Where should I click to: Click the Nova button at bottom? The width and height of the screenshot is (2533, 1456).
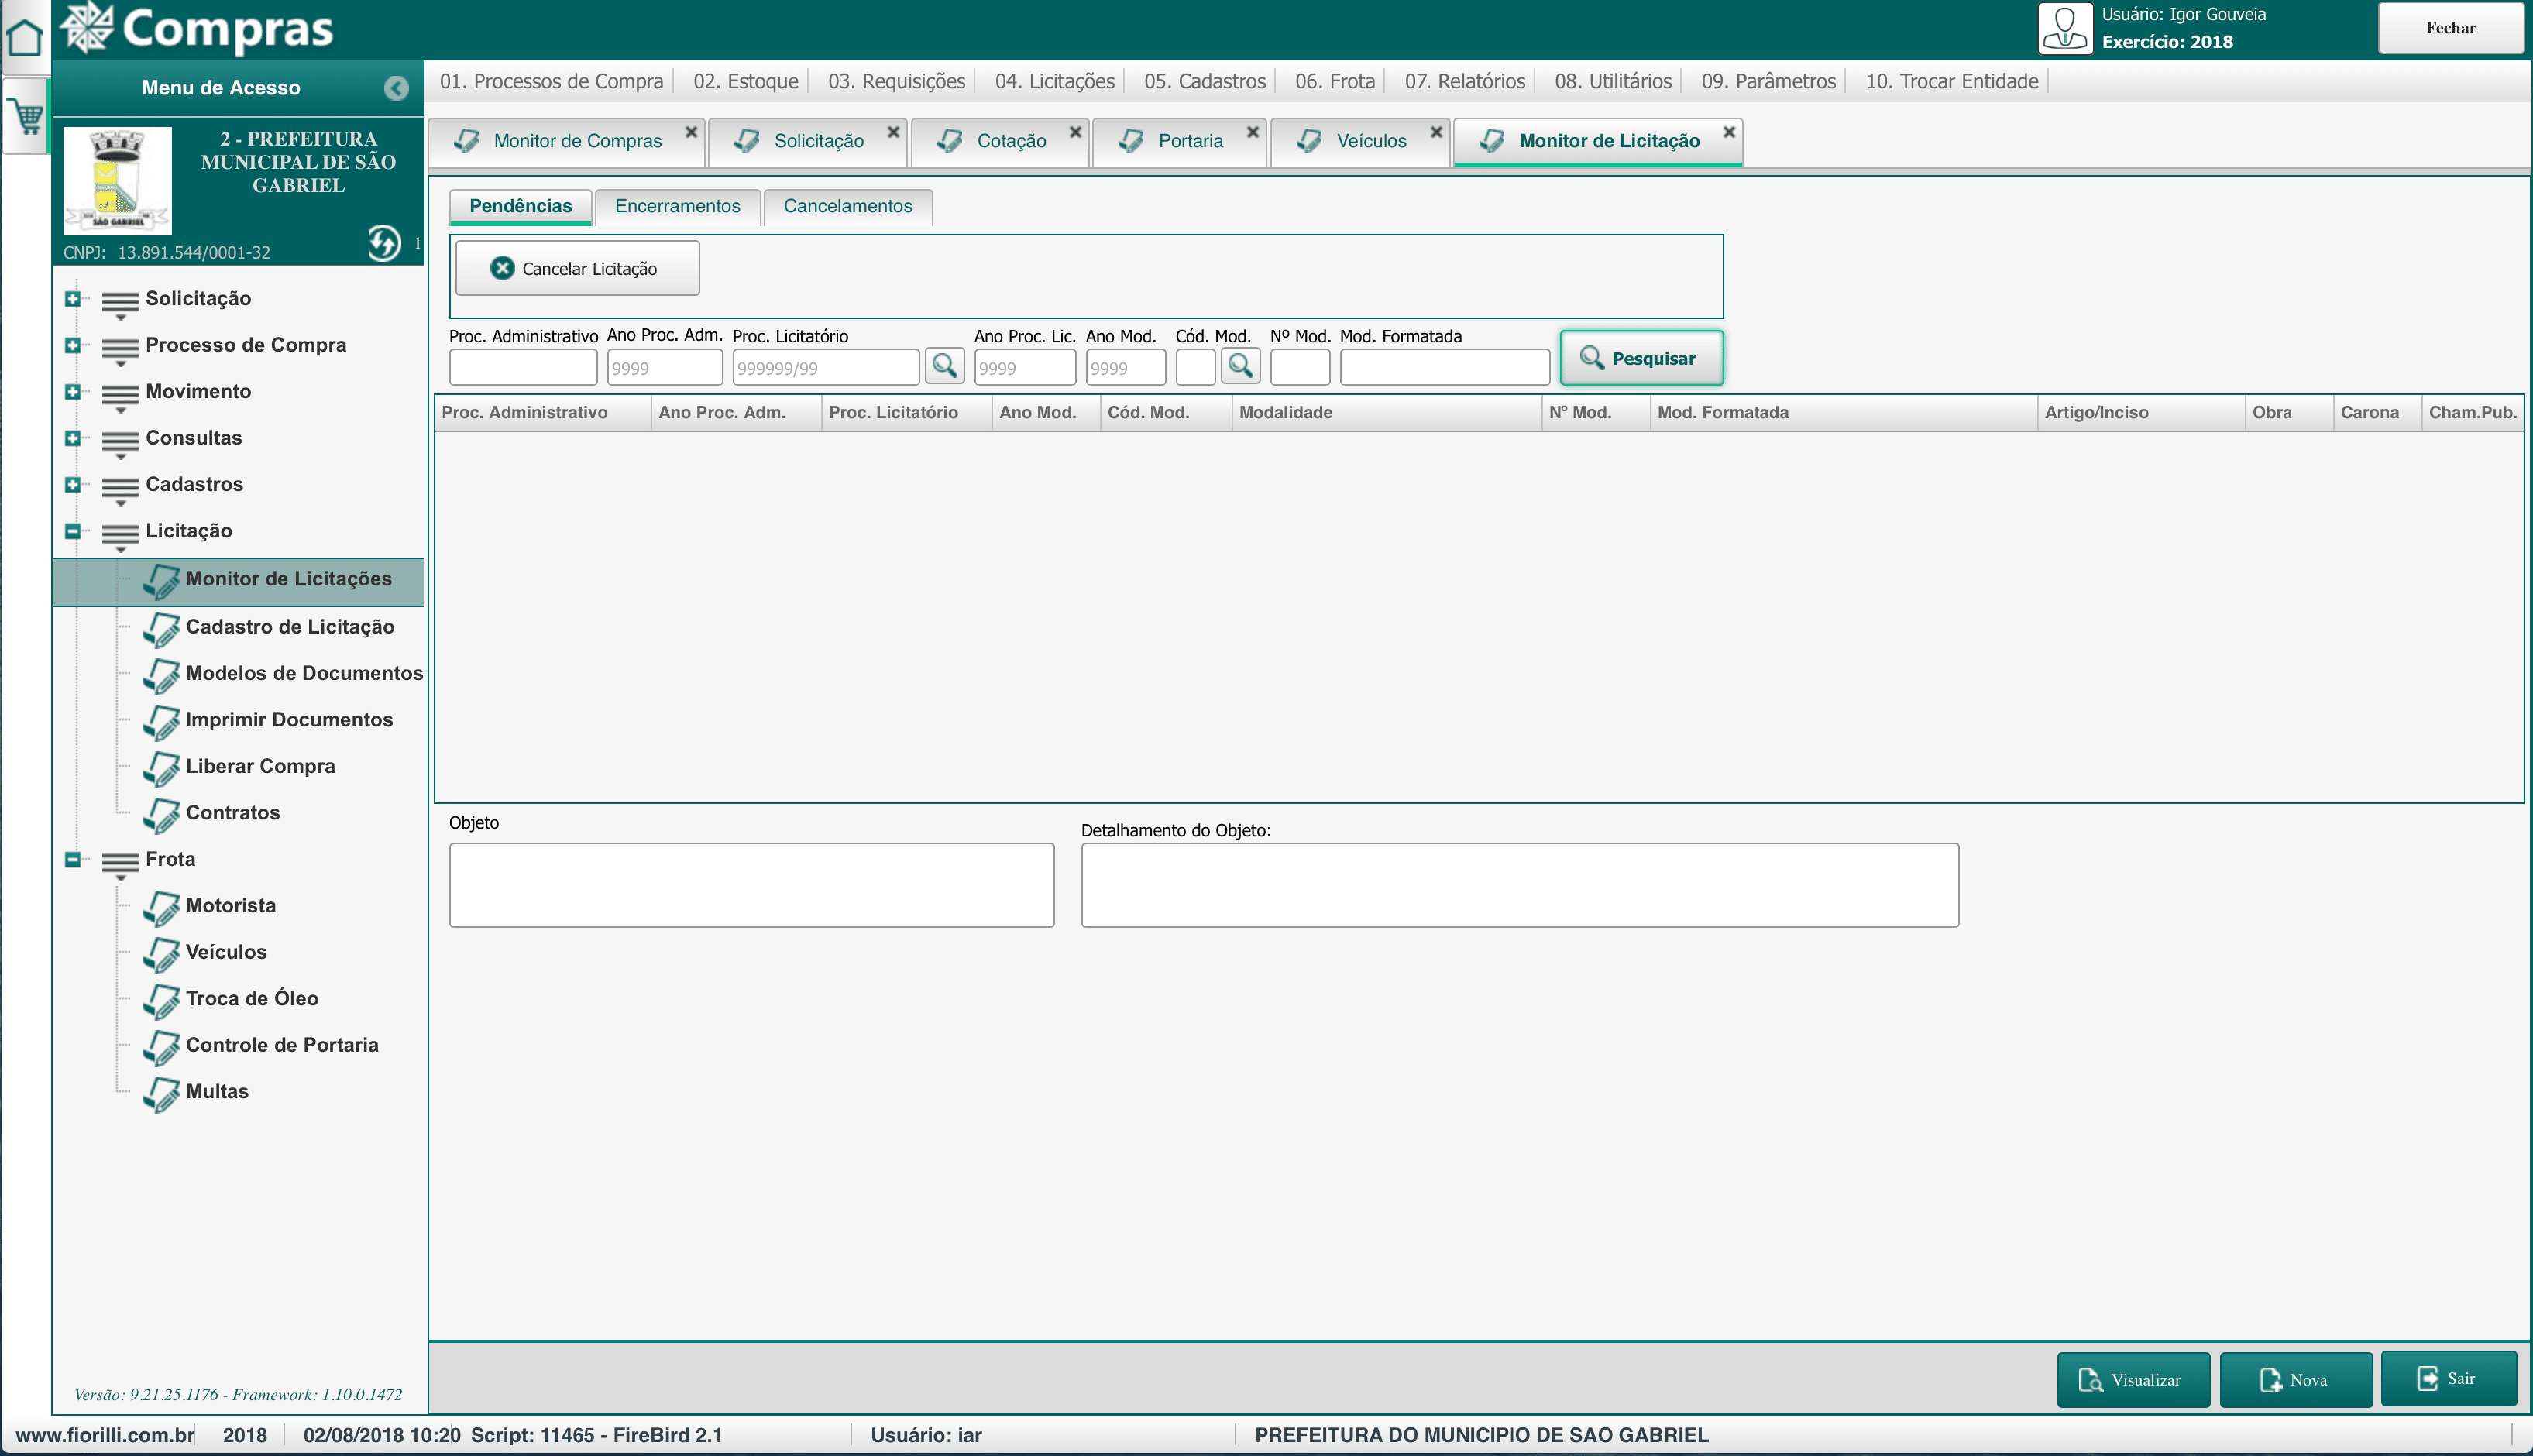click(x=2295, y=1379)
